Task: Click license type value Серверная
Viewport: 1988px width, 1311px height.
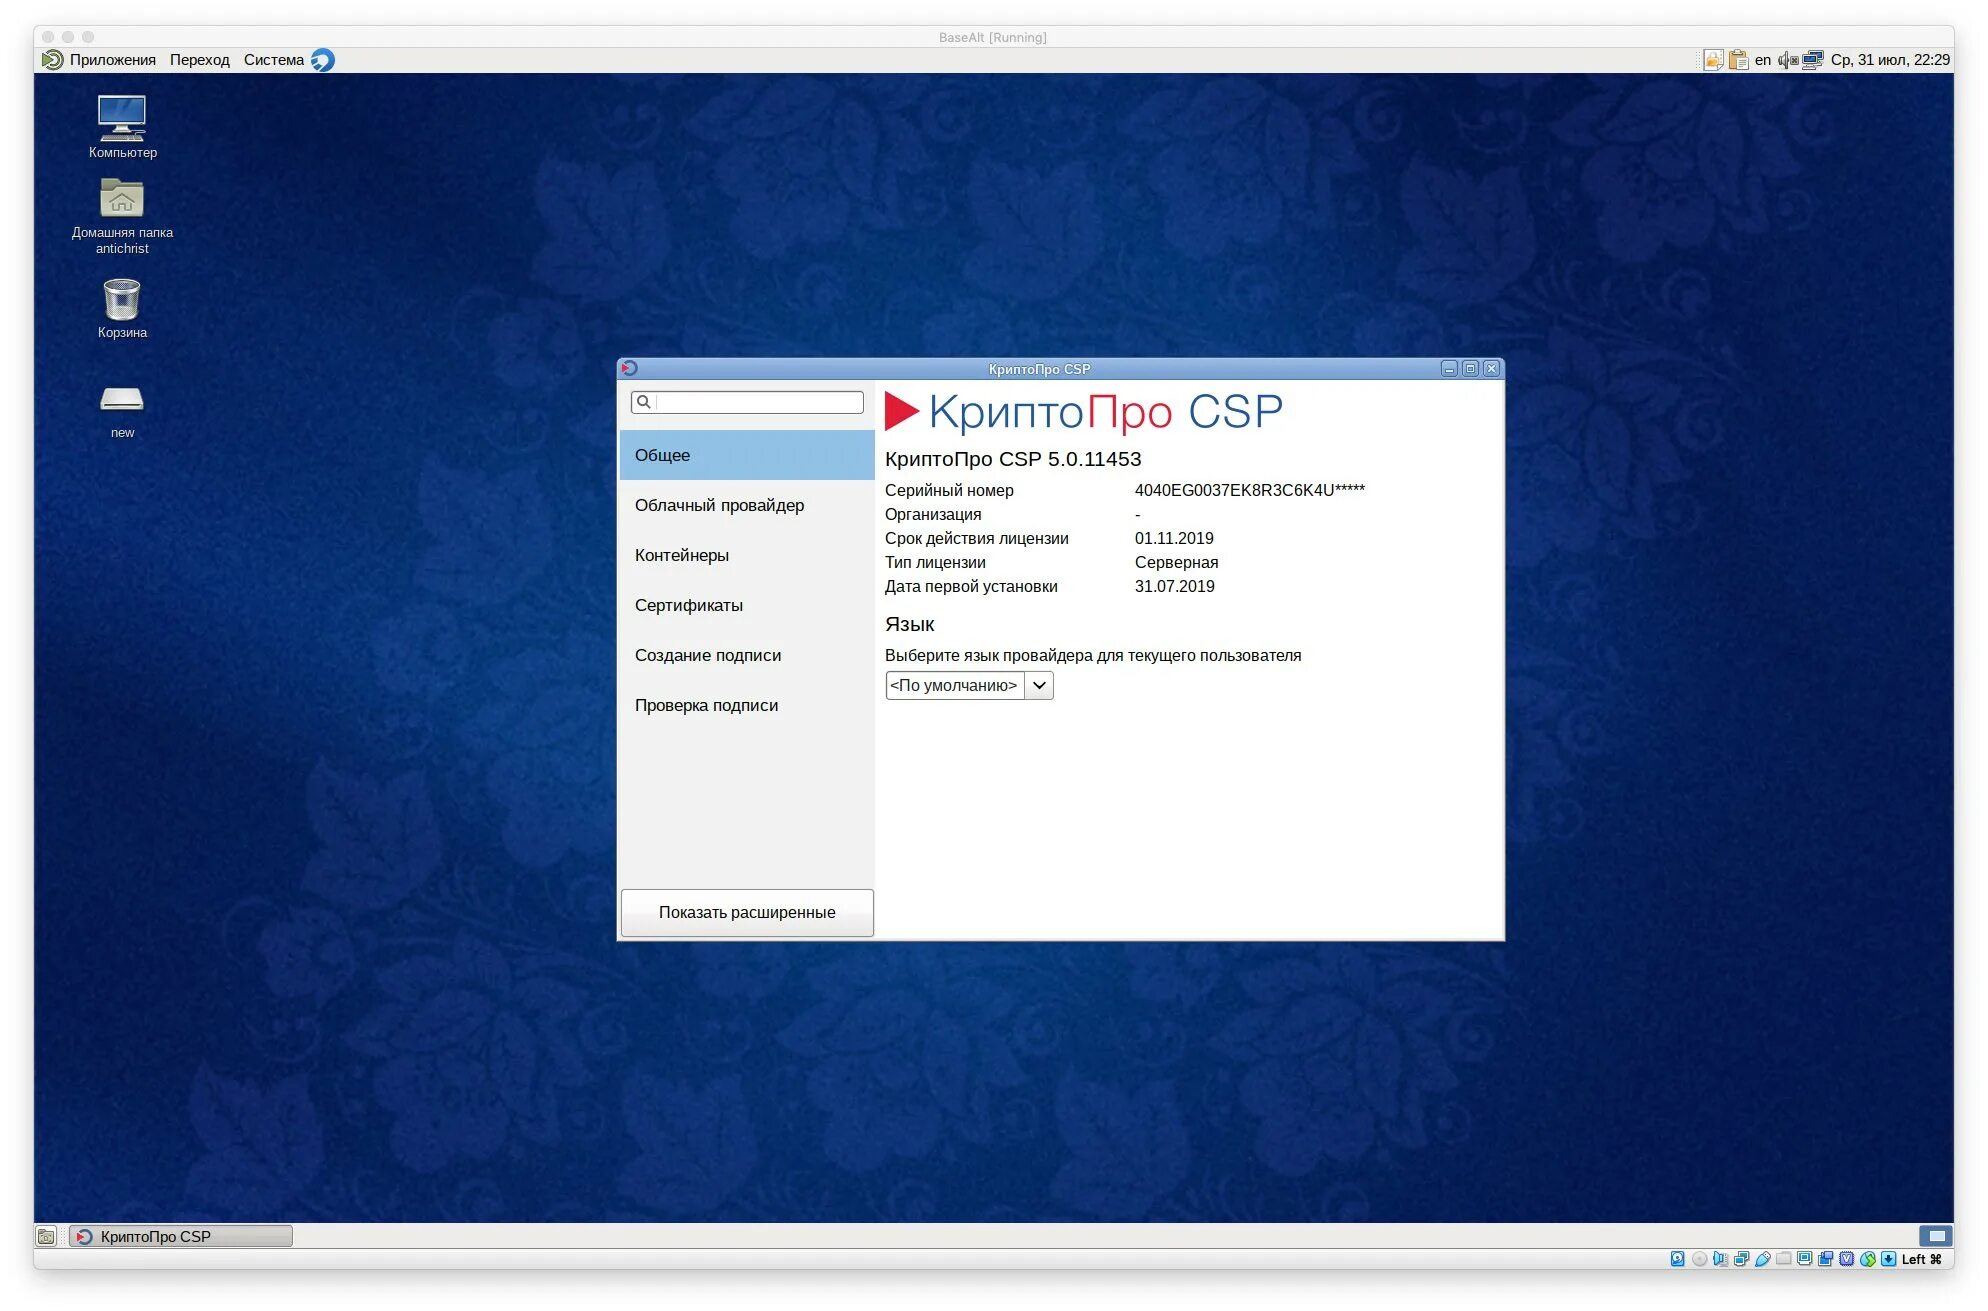Action: pyautogui.click(x=1176, y=562)
